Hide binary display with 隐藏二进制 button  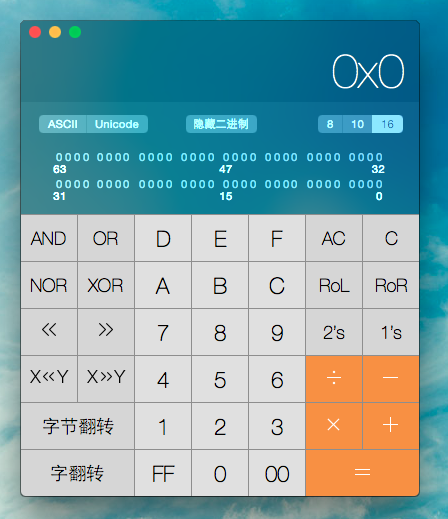[x=221, y=124]
